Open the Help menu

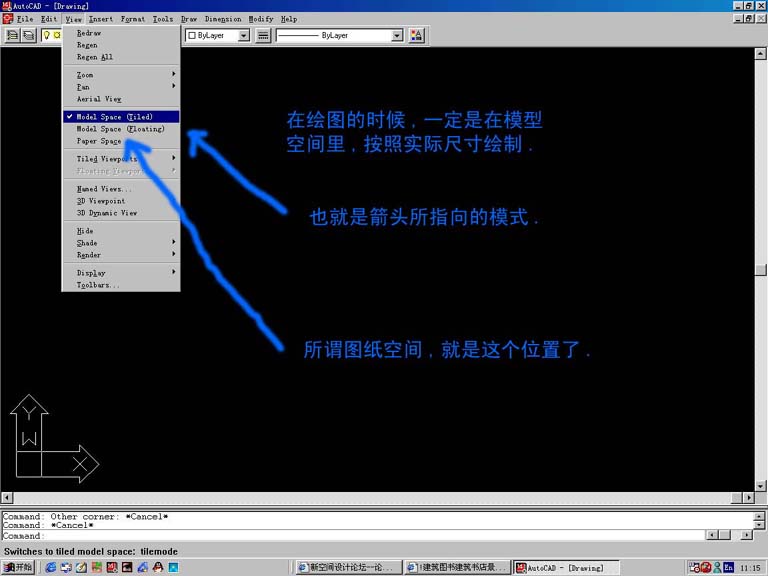tap(289, 19)
